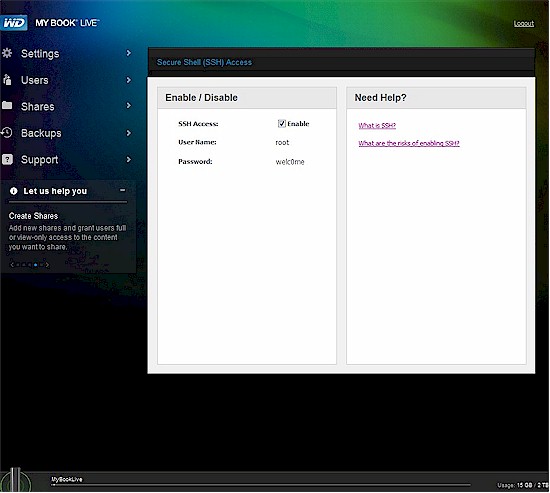Go to previous help tip arrow
The image size is (550, 493).
(x=12, y=265)
